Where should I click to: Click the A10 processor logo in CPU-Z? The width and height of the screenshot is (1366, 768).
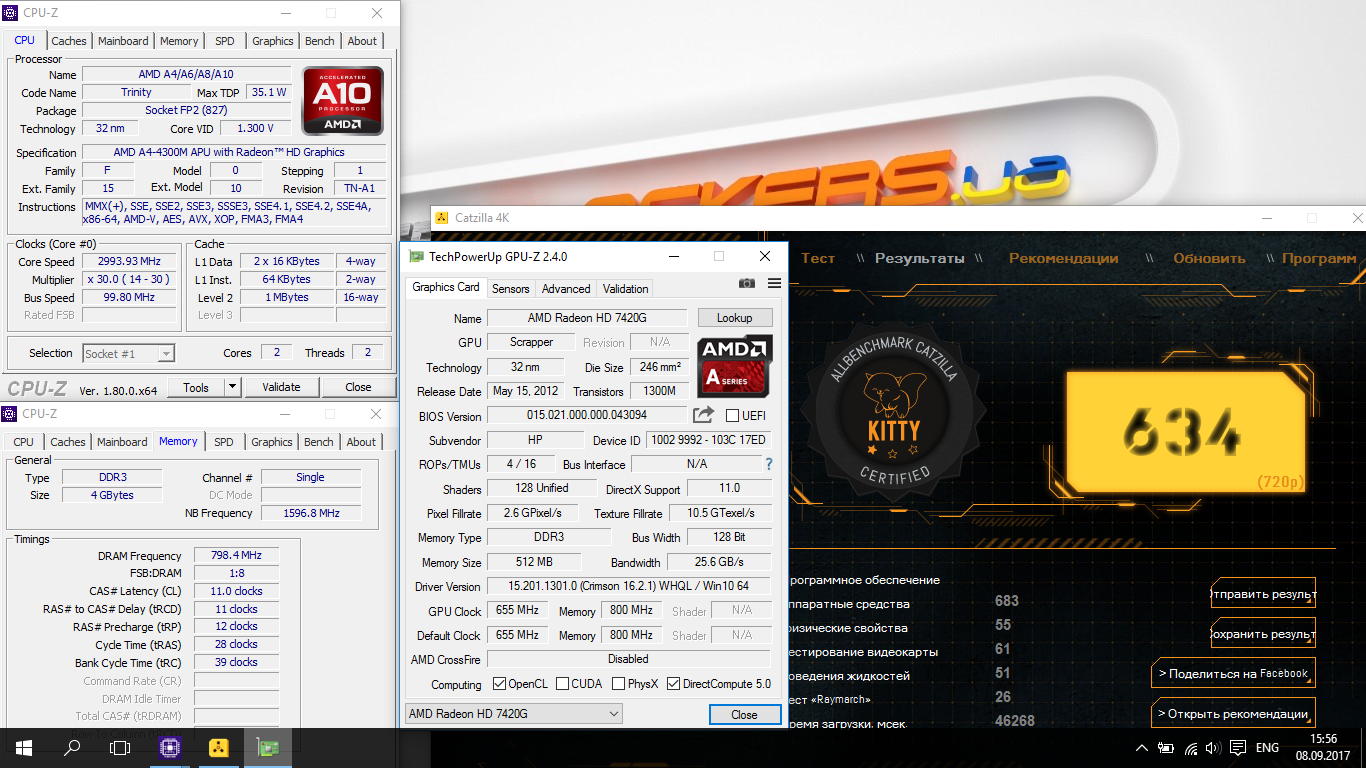pos(343,101)
